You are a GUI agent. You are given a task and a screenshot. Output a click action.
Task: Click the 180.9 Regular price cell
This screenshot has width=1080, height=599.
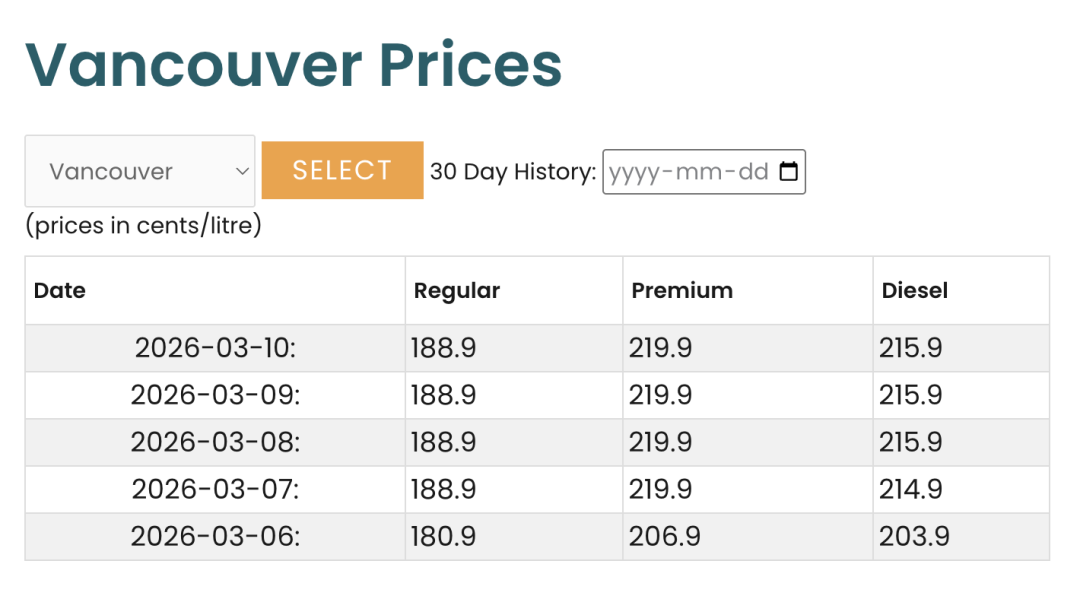coord(443,537)
